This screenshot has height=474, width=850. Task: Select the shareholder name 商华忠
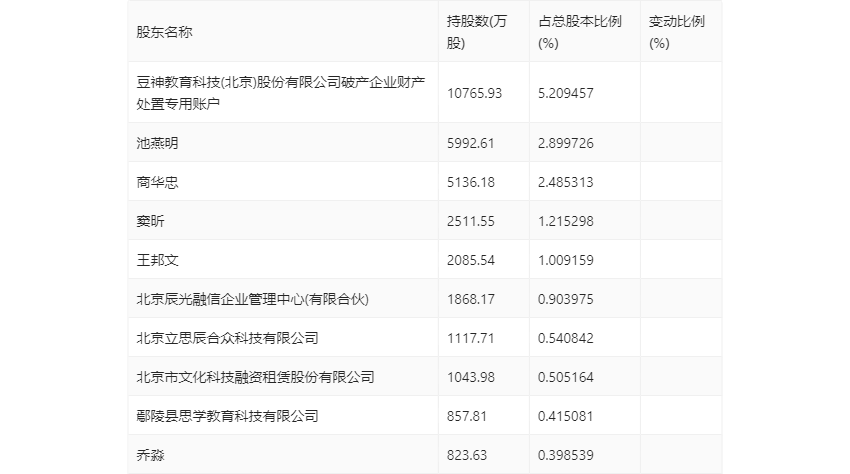pyautogui.click(x=157, y=182)
